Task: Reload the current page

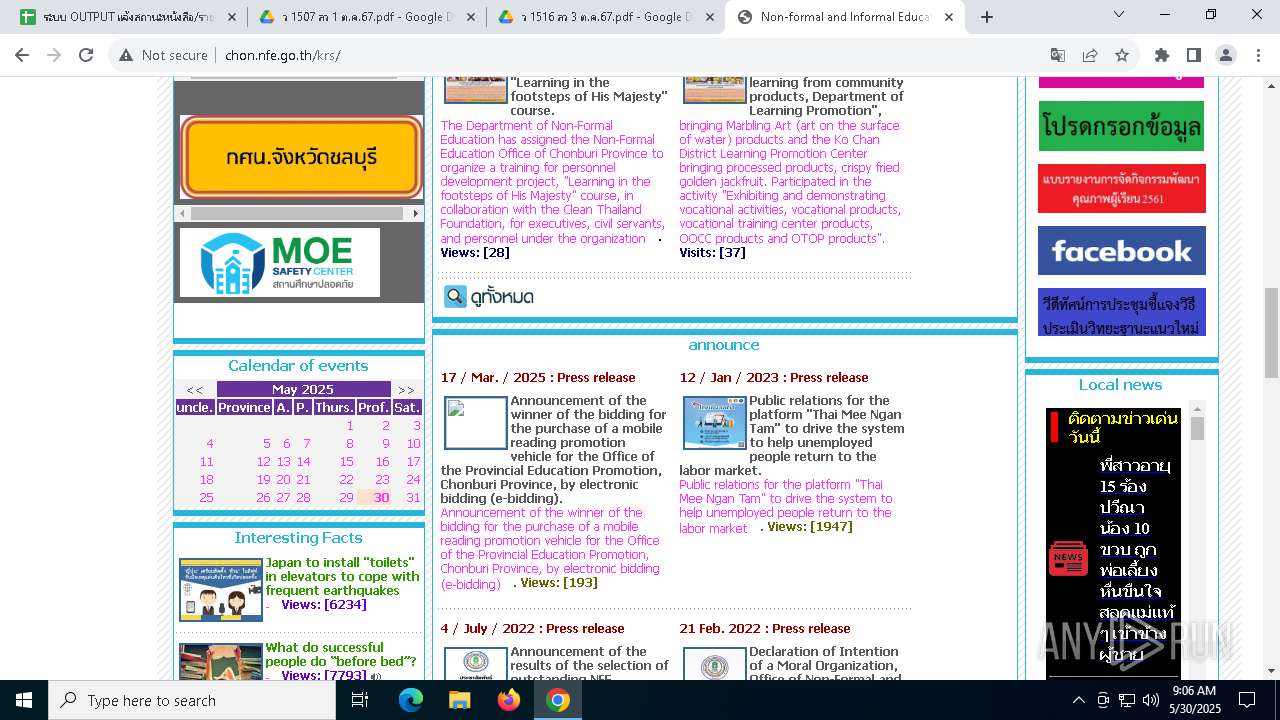Action: (86, 55)
